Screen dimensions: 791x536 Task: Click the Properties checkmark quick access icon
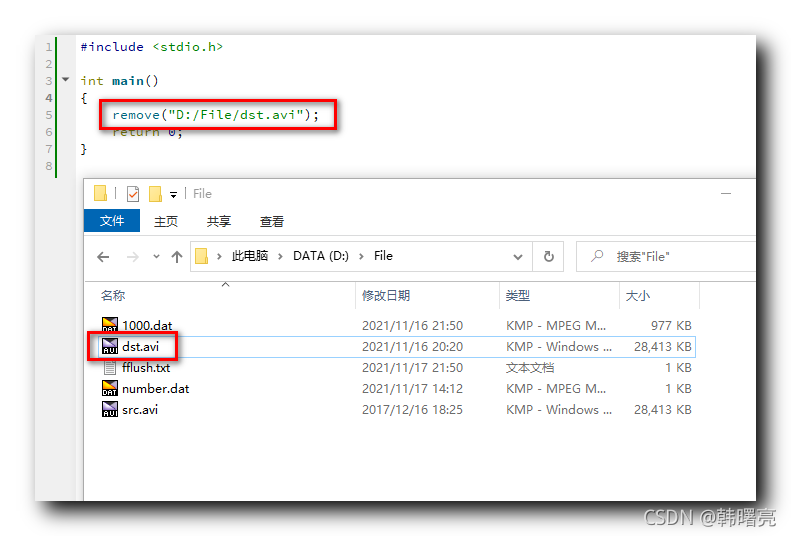click(x=133, y=194)
